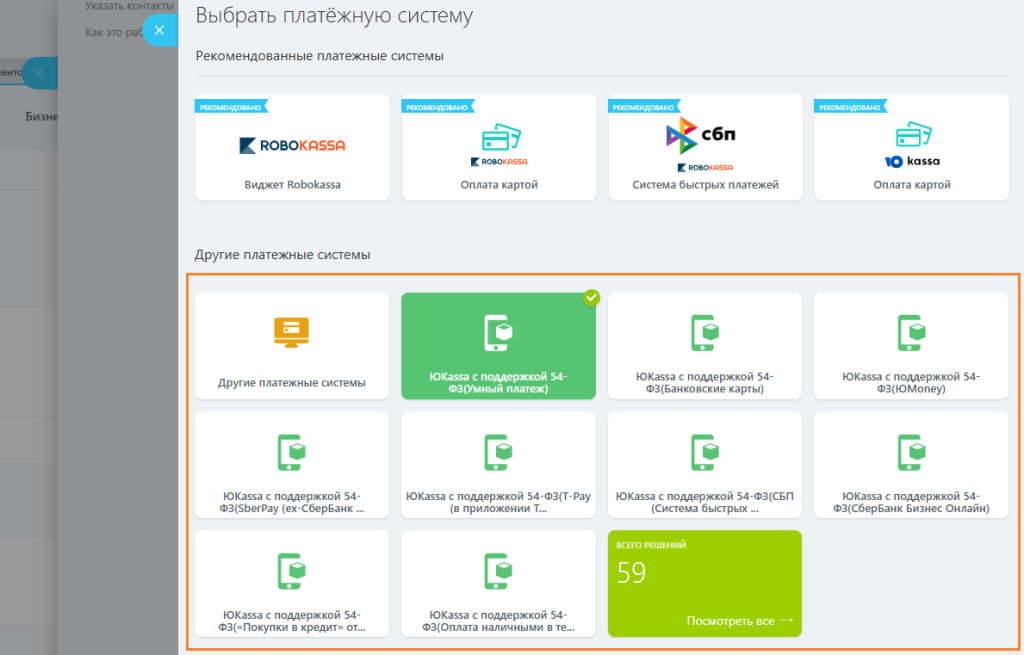This screenshot has width=1024, height=655.
Task: Click the phone icon on the ЮKassa 54-ФЗ(СБП) tile
Action: click(x=705, y=453)
